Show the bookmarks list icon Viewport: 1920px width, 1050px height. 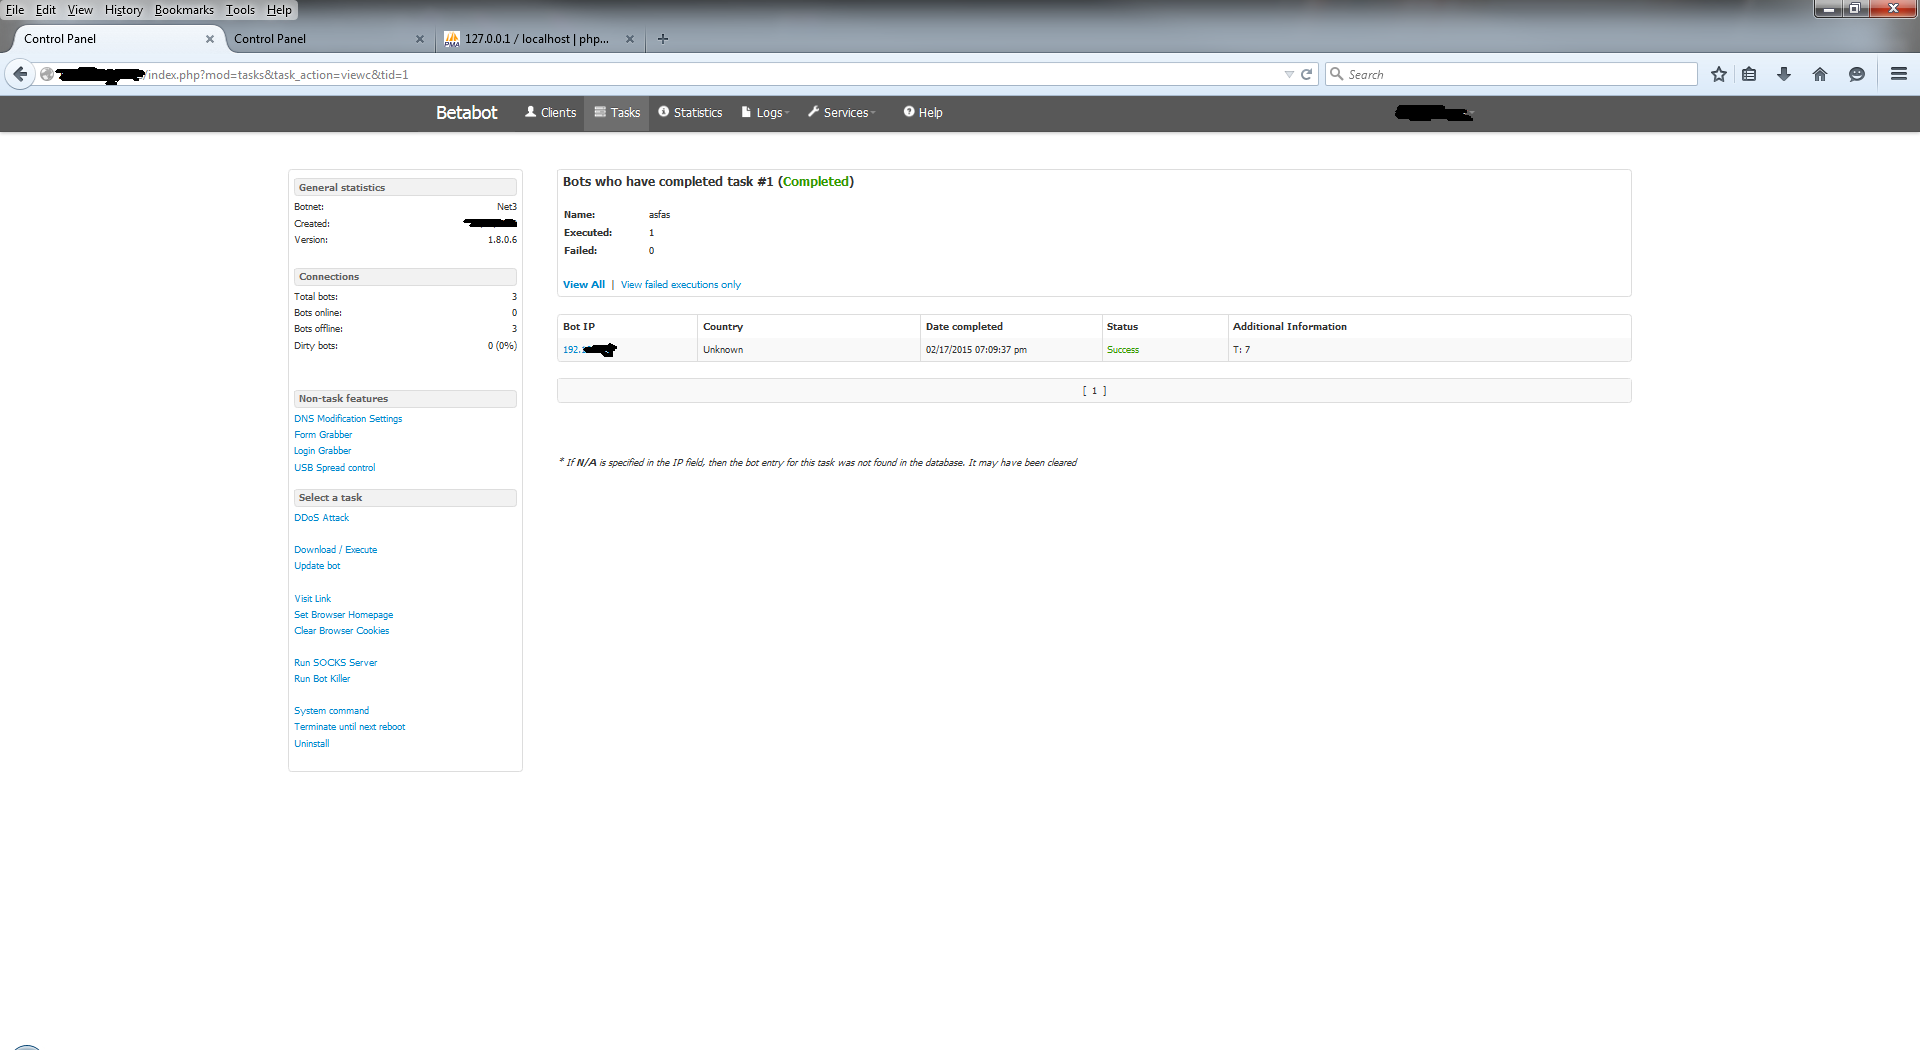pyautogui.click(x=1749, y=74)
